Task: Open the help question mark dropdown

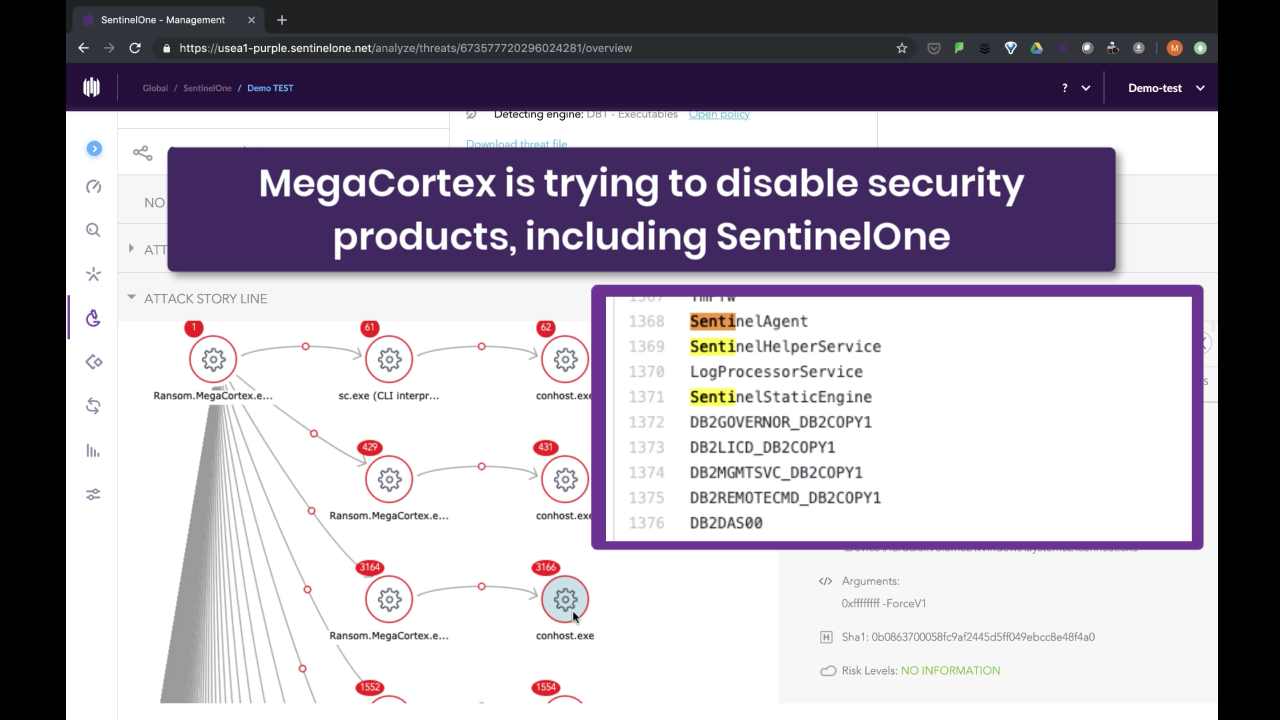Action: (x=1075, y=88)
